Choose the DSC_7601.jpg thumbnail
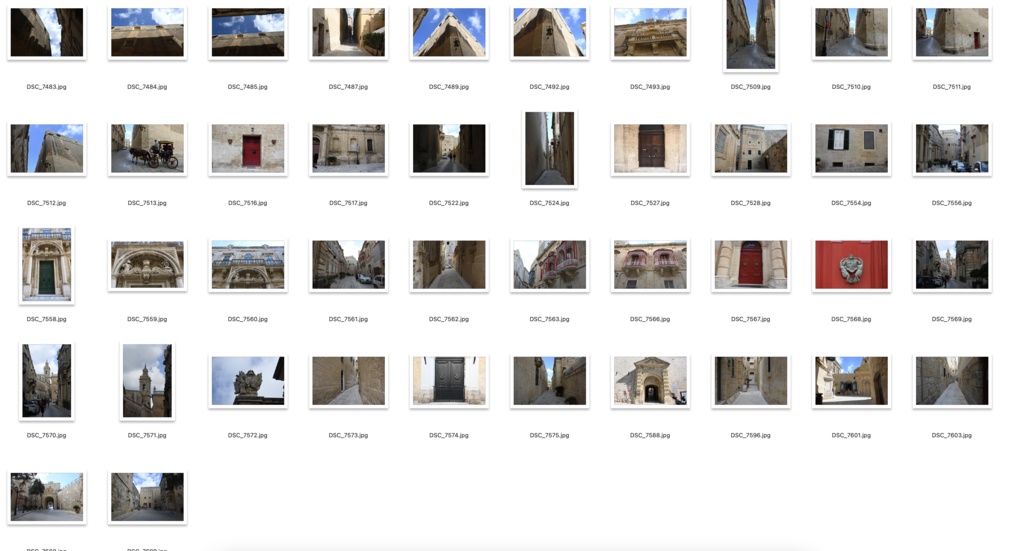 point(851,381)
